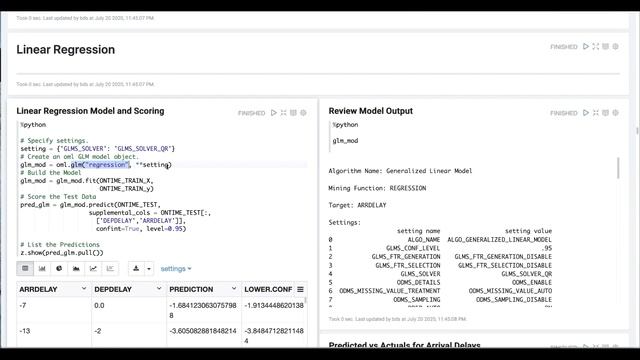Open settings gear of Review Model Output paragraph
This screenshot has width=640, height=360.
pos(616,113)
